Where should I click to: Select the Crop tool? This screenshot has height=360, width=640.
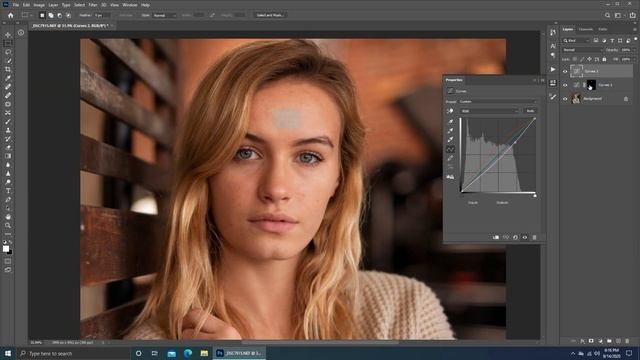coord(8,69)
